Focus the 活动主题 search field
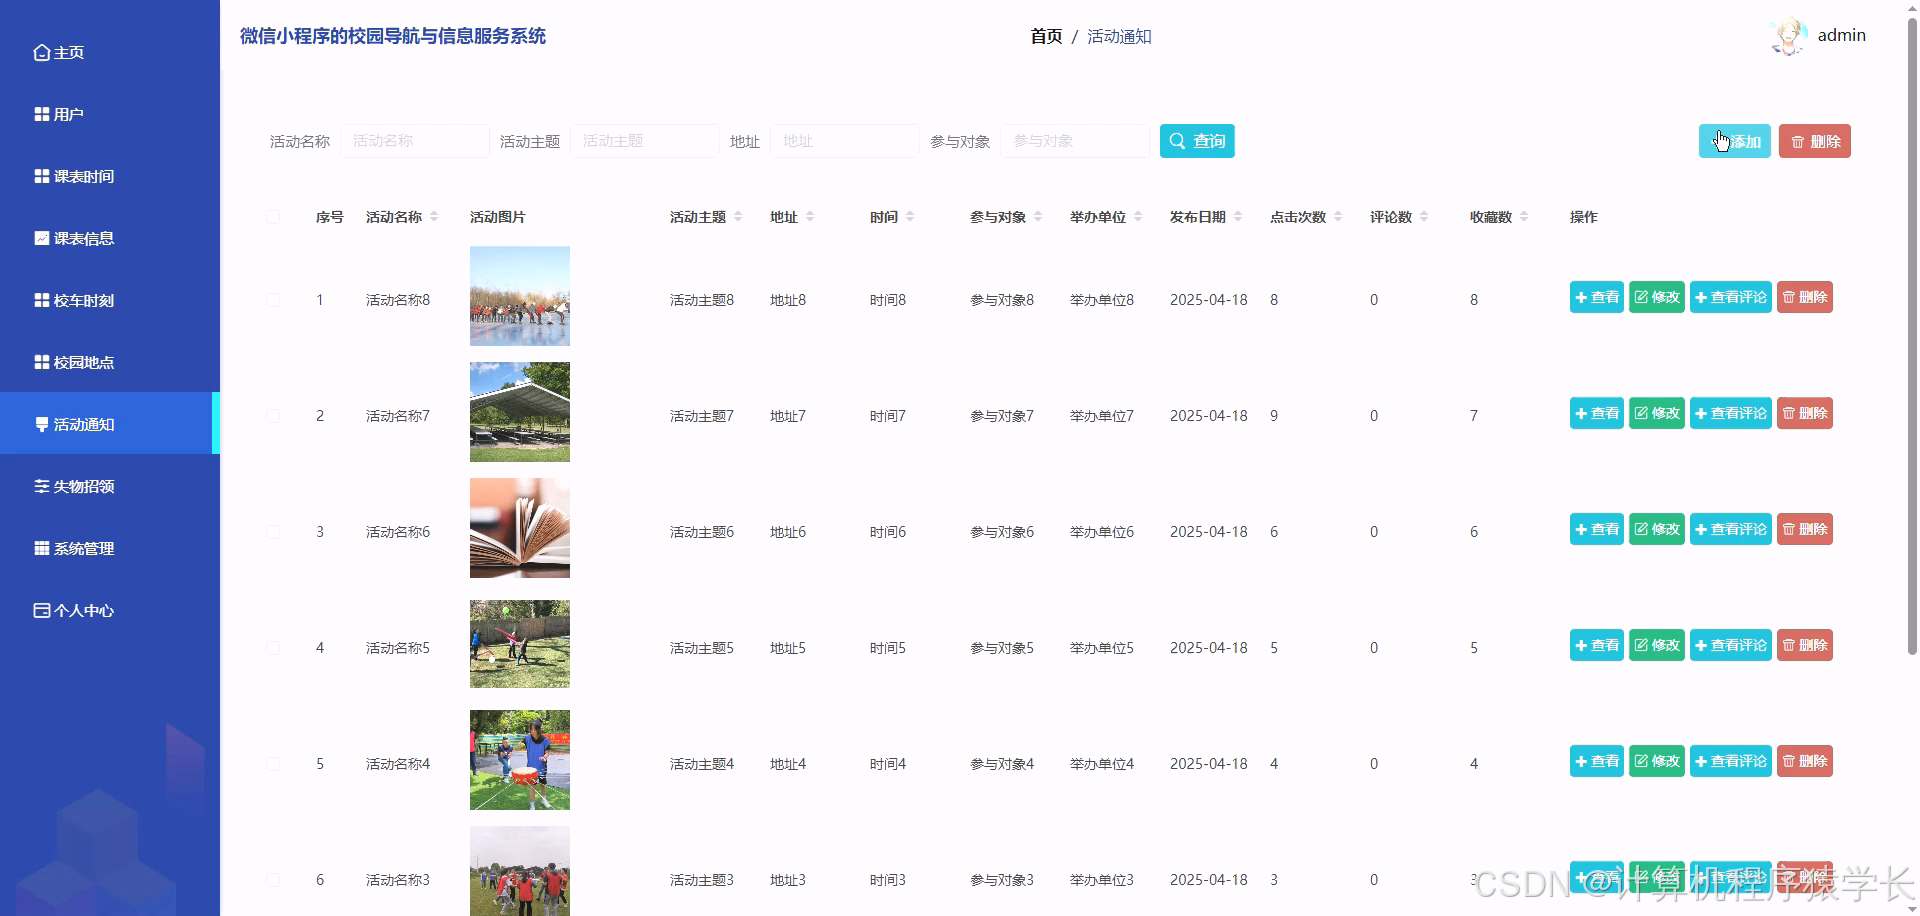 pyautogui.click(x=645, y=141)
